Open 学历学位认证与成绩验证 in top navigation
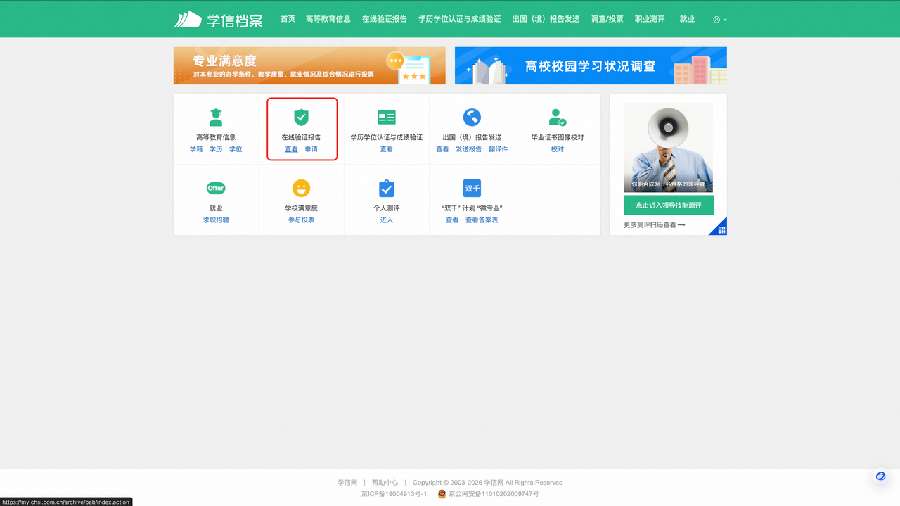Image resolution: width=900 pixels, height=506 pixels. (x=459, y=19)
